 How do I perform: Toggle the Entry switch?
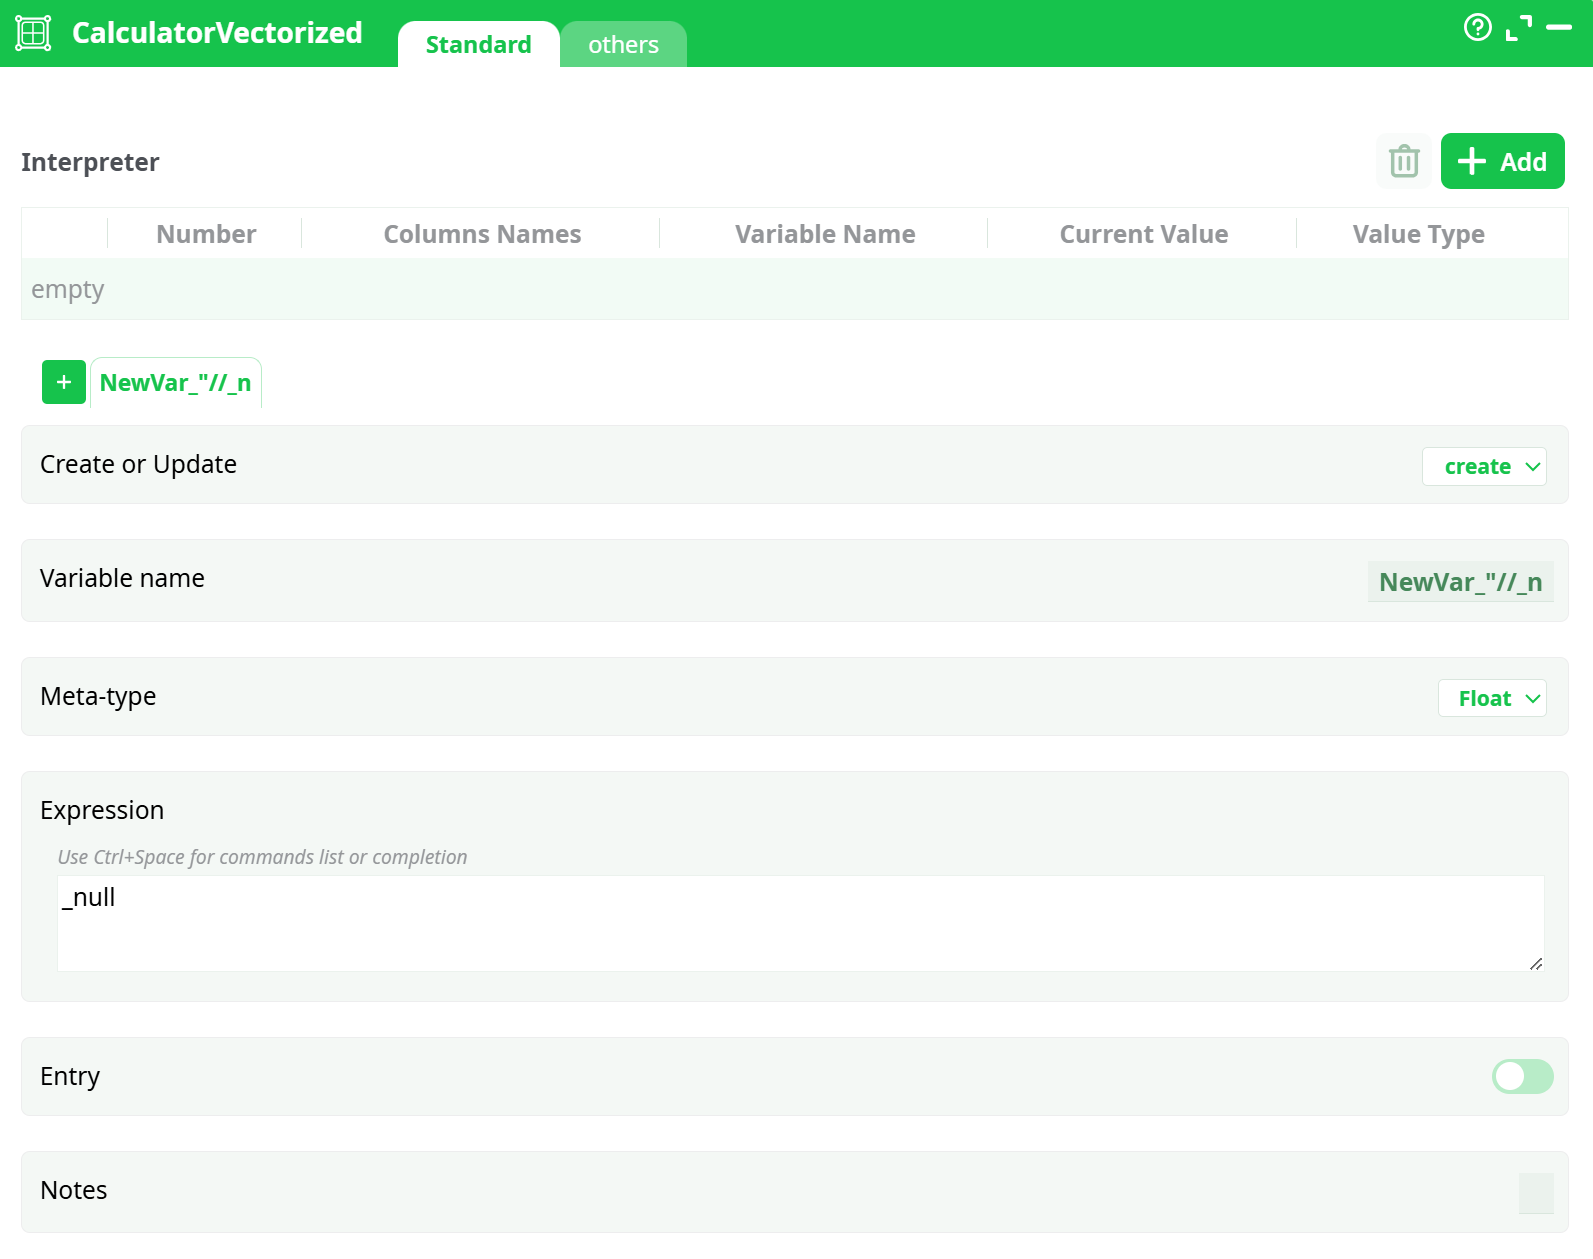pos(1522,1076)
